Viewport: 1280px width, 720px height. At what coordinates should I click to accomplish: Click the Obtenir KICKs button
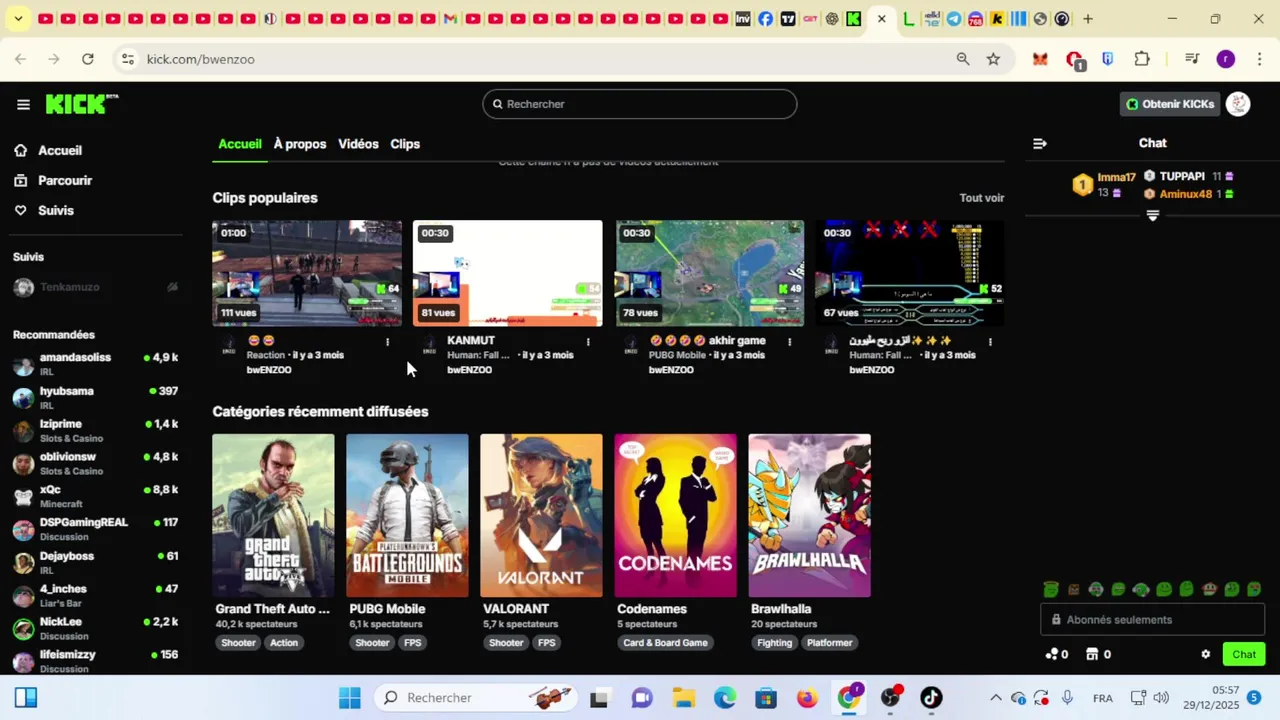pos(1170,104)
